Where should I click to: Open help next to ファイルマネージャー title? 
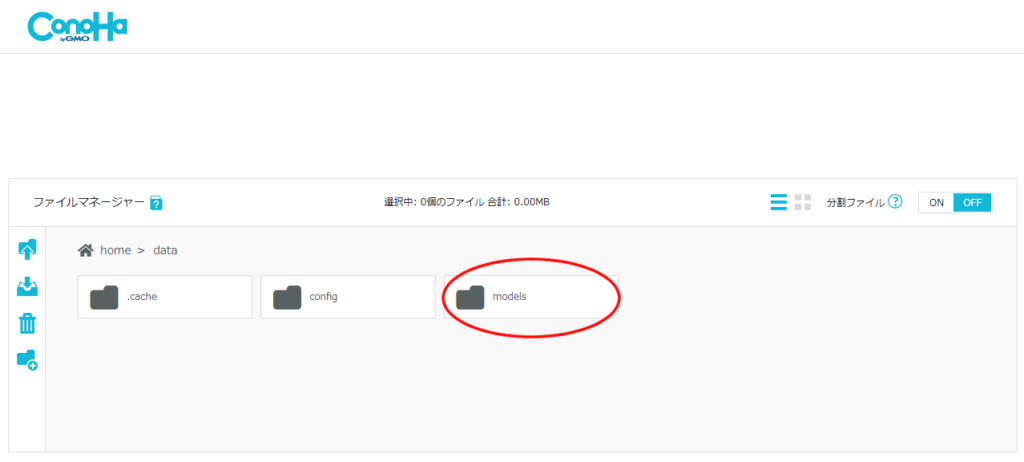pyautogui.click(x=156, y=203)
